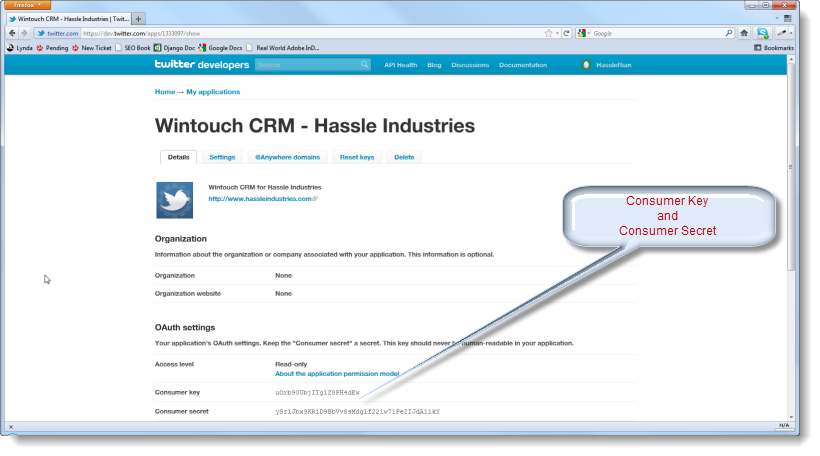
Task: Click the Wintouch CRM - Hassle Industries heading
Action: [315, 126]
